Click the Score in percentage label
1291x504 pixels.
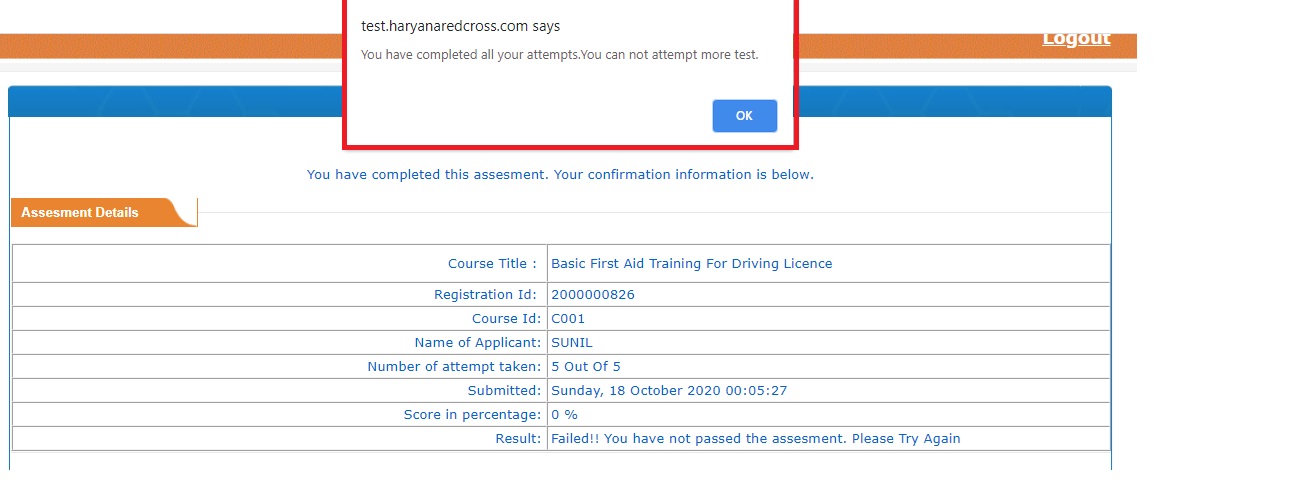473,415
